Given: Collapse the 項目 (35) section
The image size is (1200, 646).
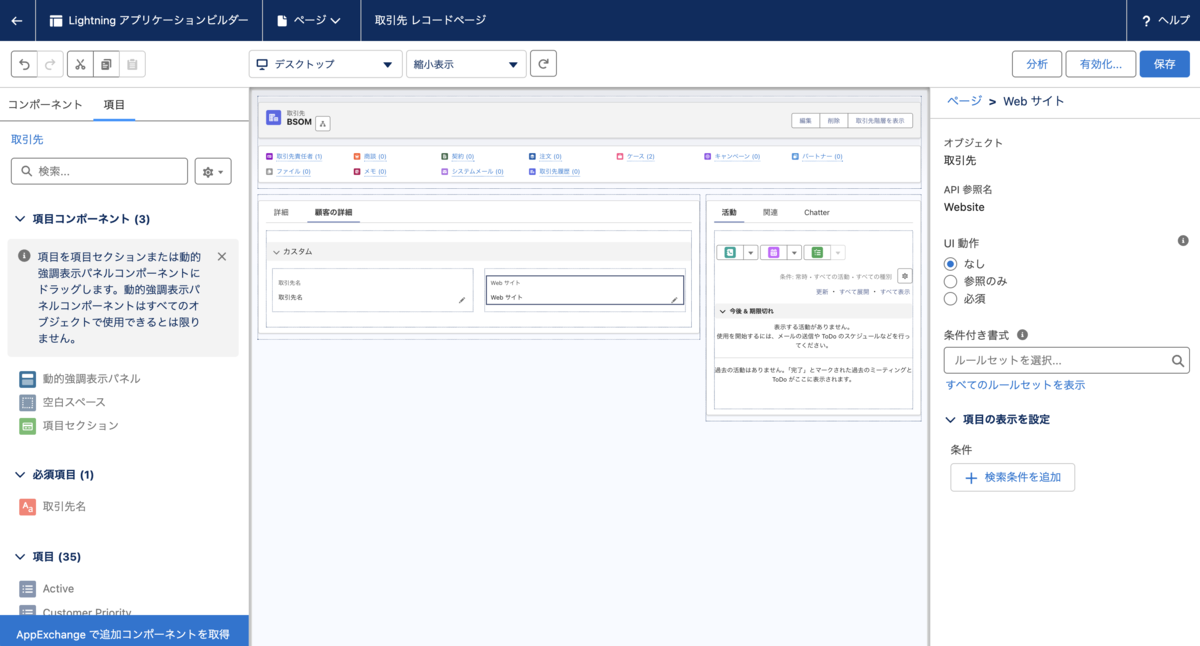Looking at the screenshot, I should (22, 557).
